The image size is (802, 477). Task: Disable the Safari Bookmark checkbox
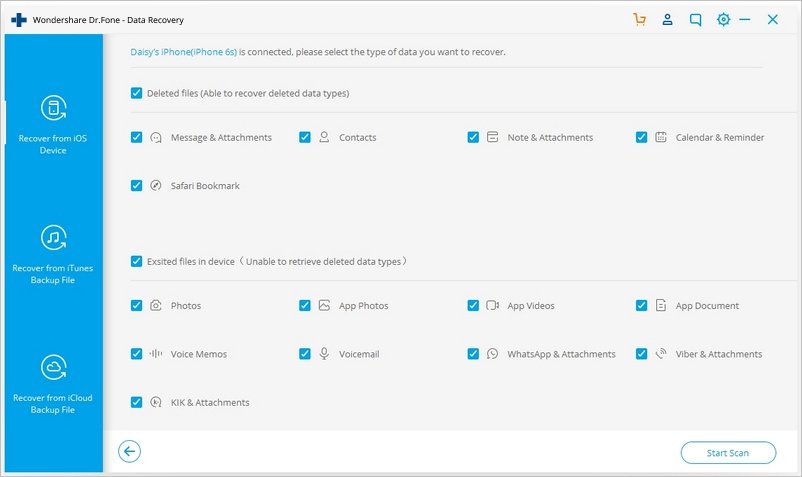coord(136,186)
